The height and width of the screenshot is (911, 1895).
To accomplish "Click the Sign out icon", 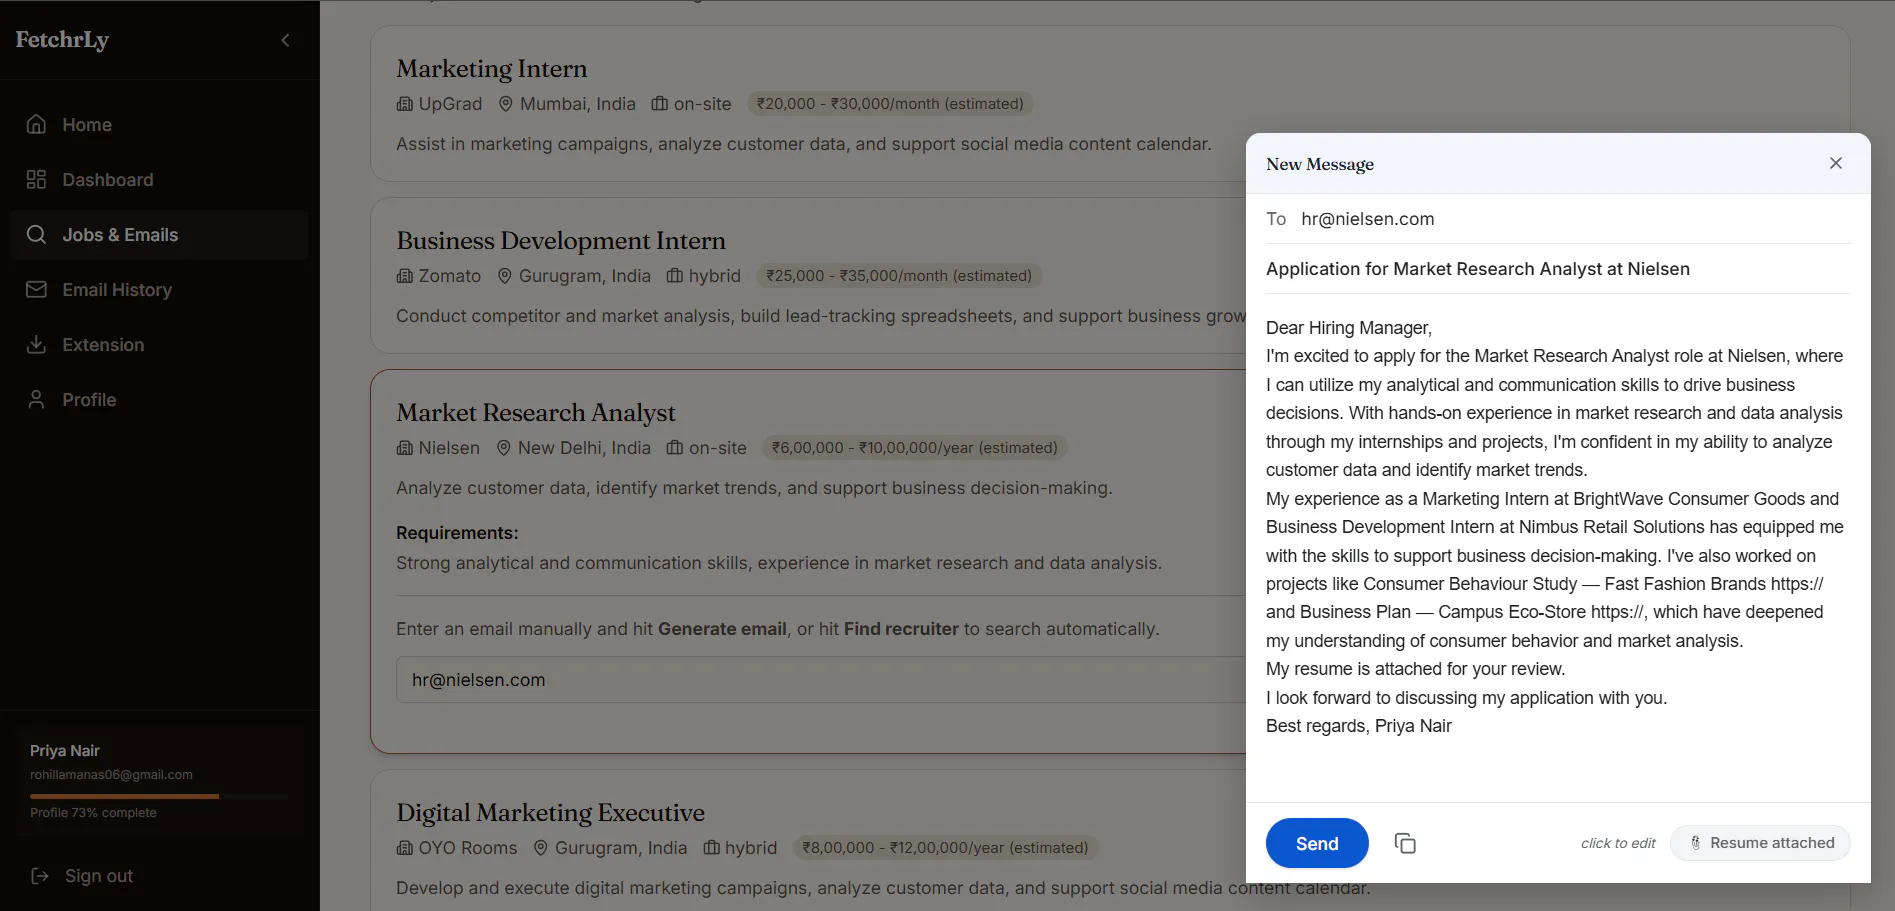I will coord(40,876).
